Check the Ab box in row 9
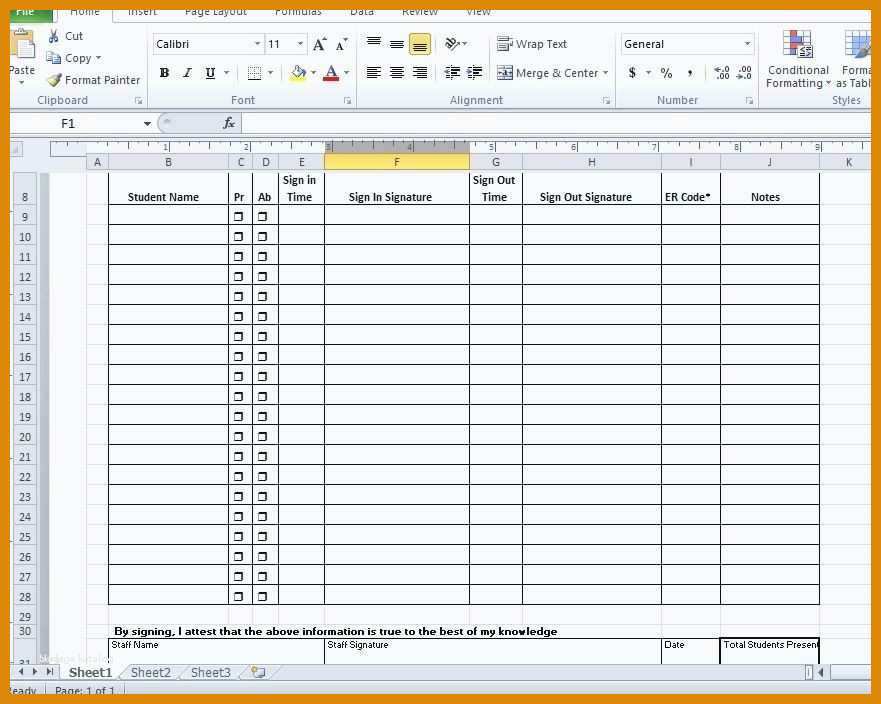 262,216
